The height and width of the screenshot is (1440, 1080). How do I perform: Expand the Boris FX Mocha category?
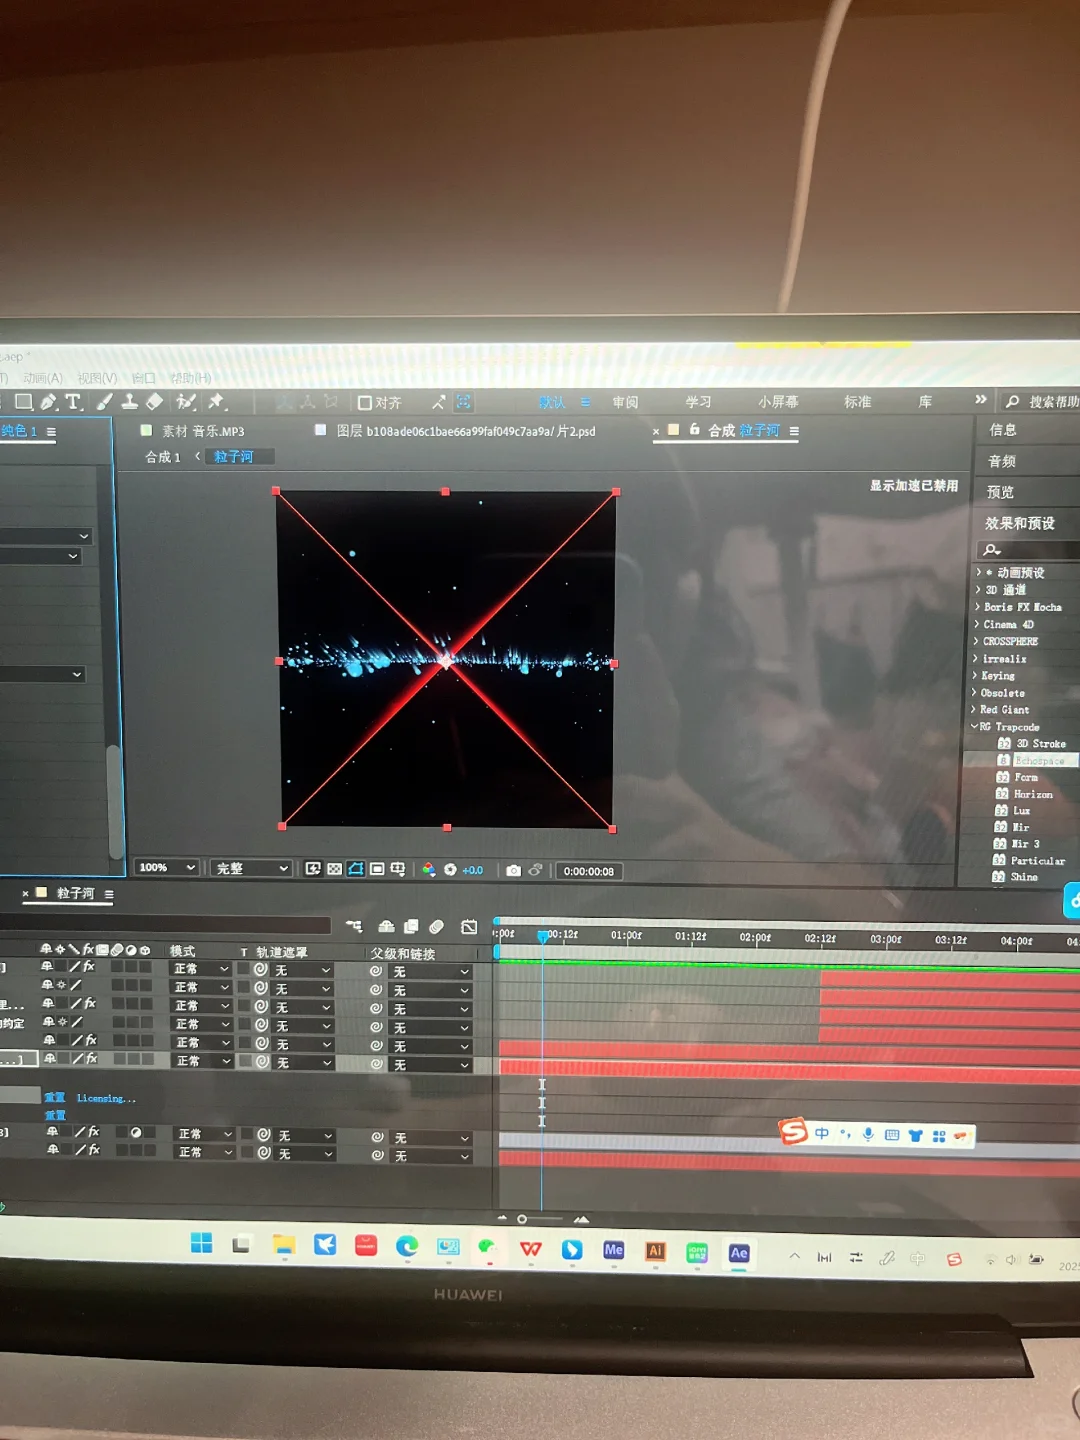pos(977,607)
